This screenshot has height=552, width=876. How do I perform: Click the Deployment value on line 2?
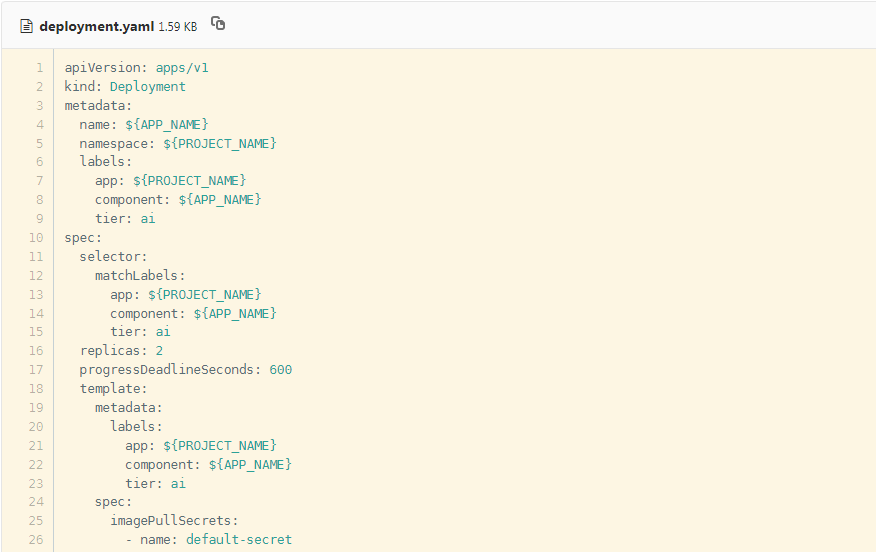(147, 87)
